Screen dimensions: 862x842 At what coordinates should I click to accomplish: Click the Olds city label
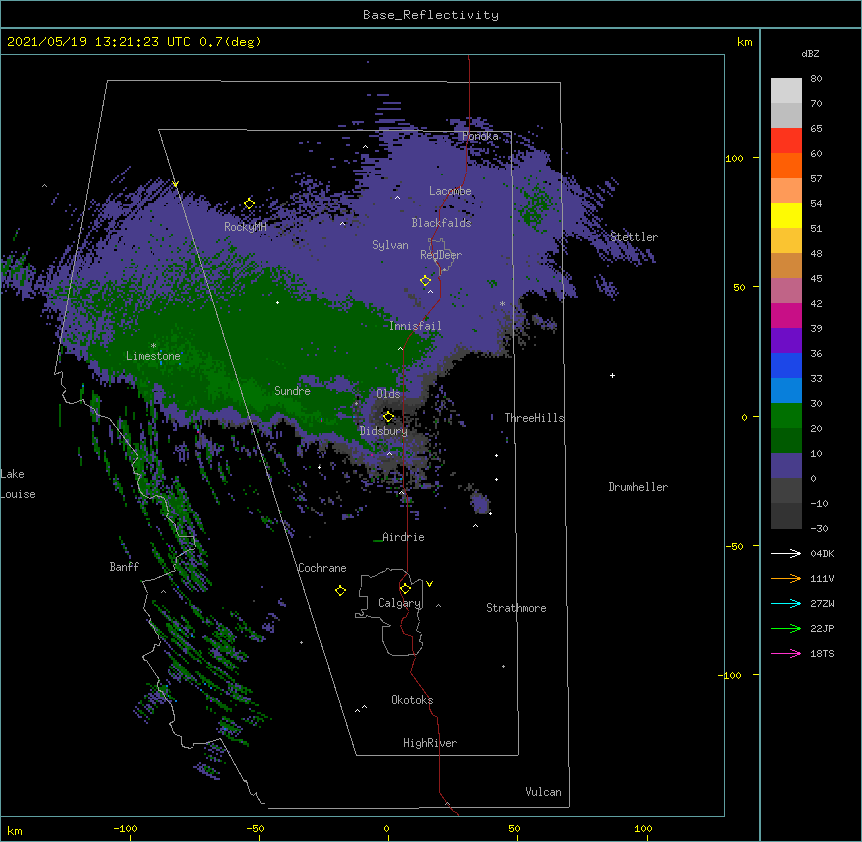[x=388, y=394]
